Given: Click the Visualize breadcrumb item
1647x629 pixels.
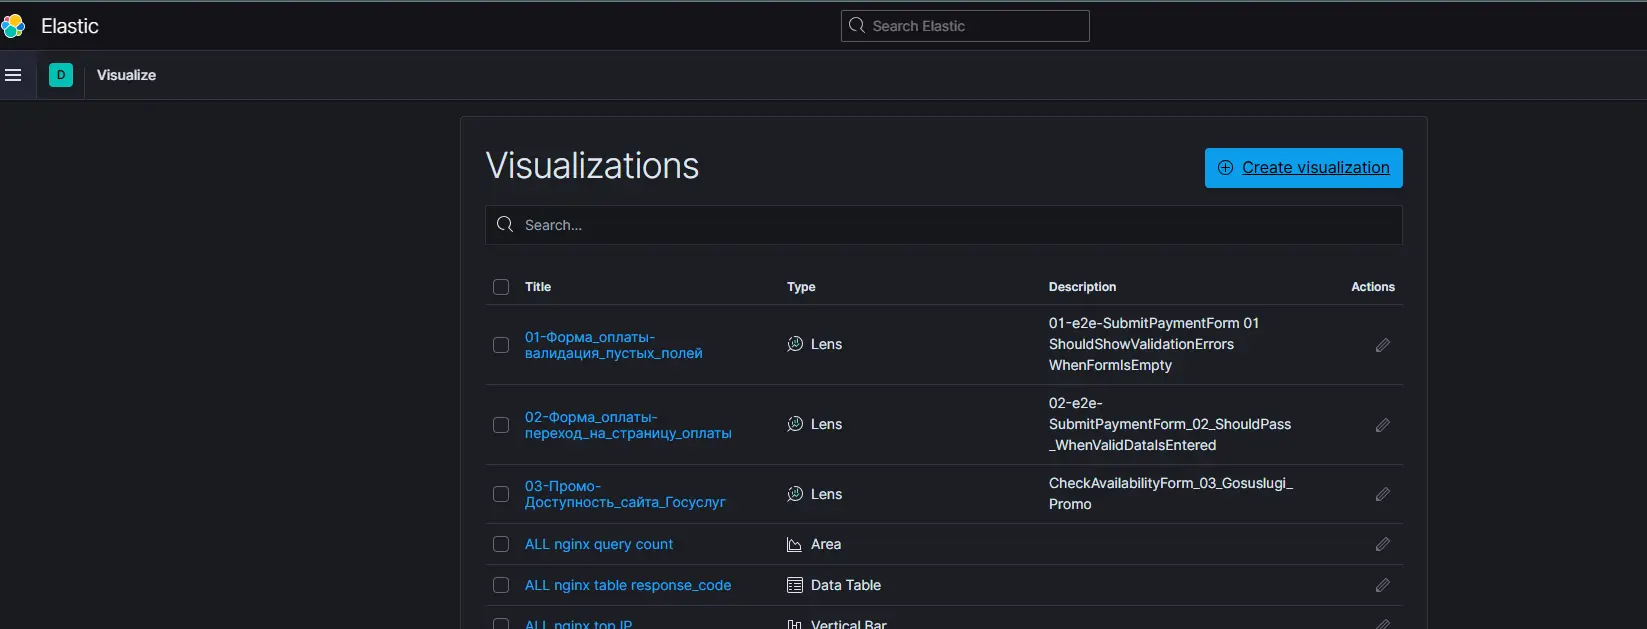Looking at the screenshot, I should point(126,75).
